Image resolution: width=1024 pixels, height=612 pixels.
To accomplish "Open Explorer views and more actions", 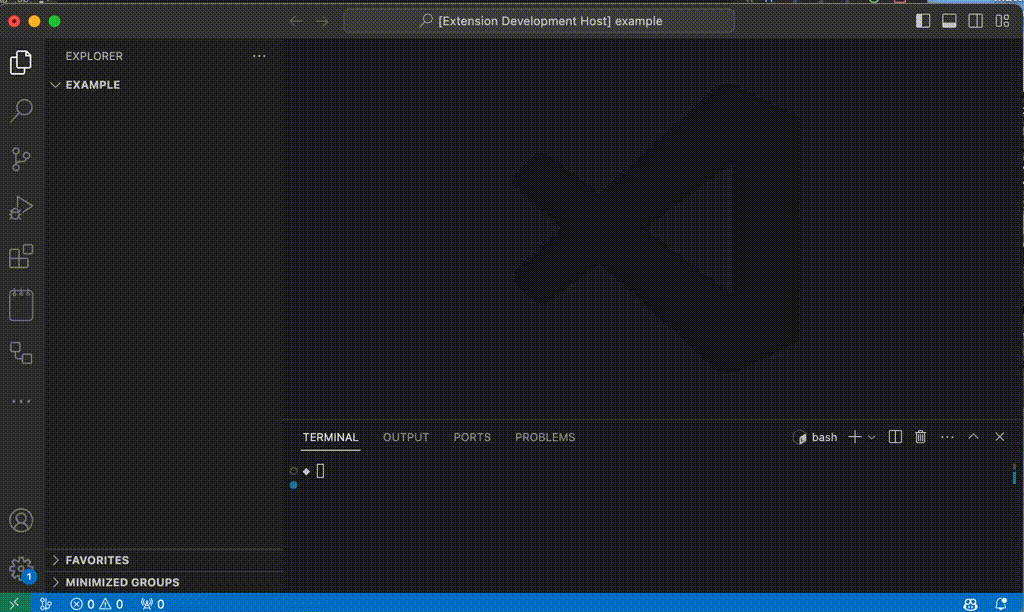I will coord(259,56).
